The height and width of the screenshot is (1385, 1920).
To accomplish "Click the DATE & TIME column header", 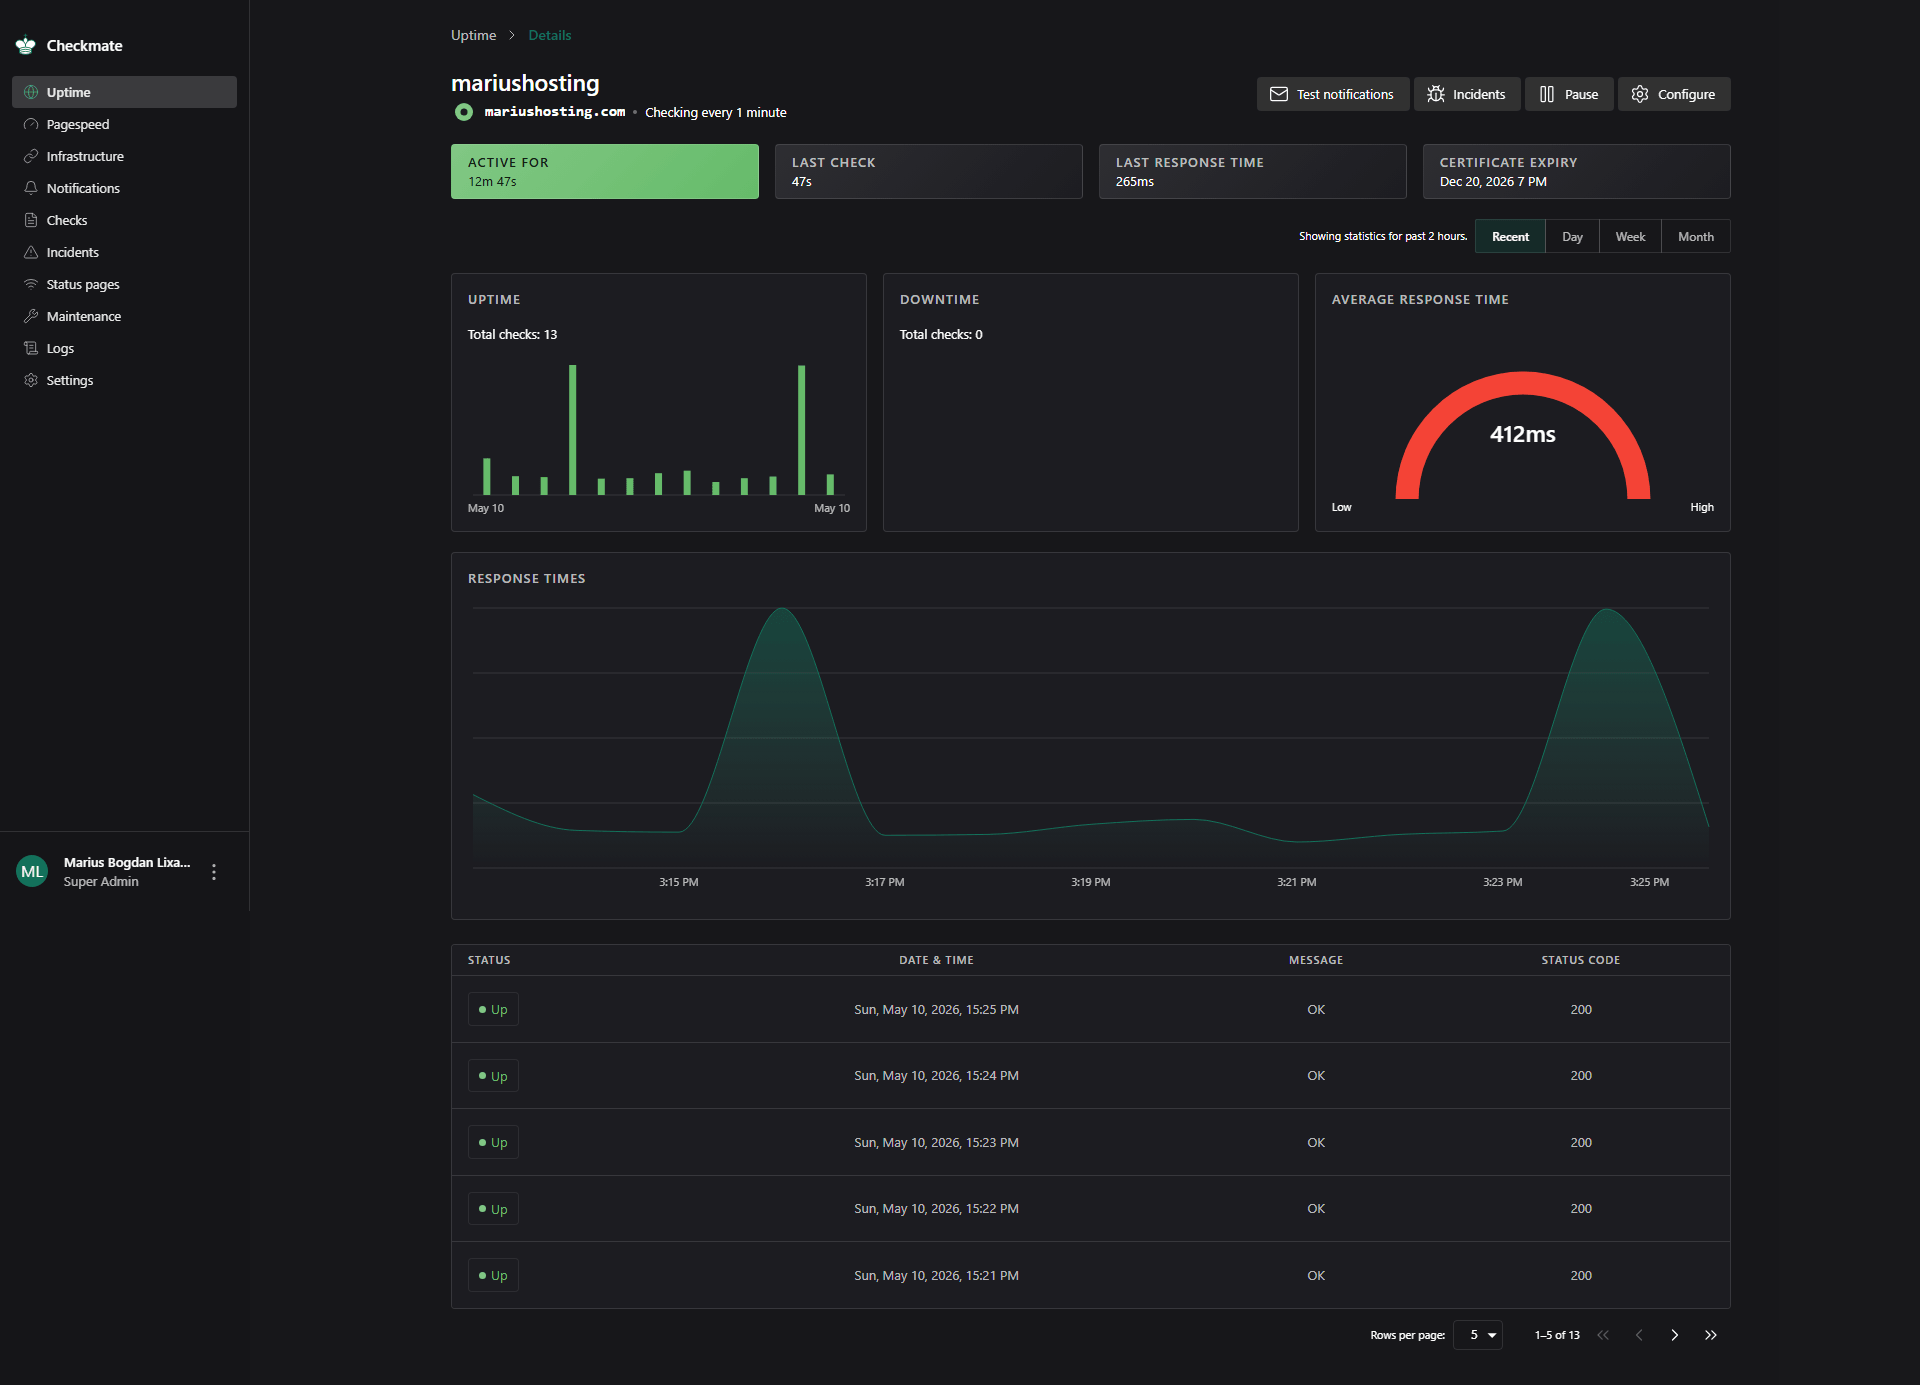I will (x=936, y=960).
